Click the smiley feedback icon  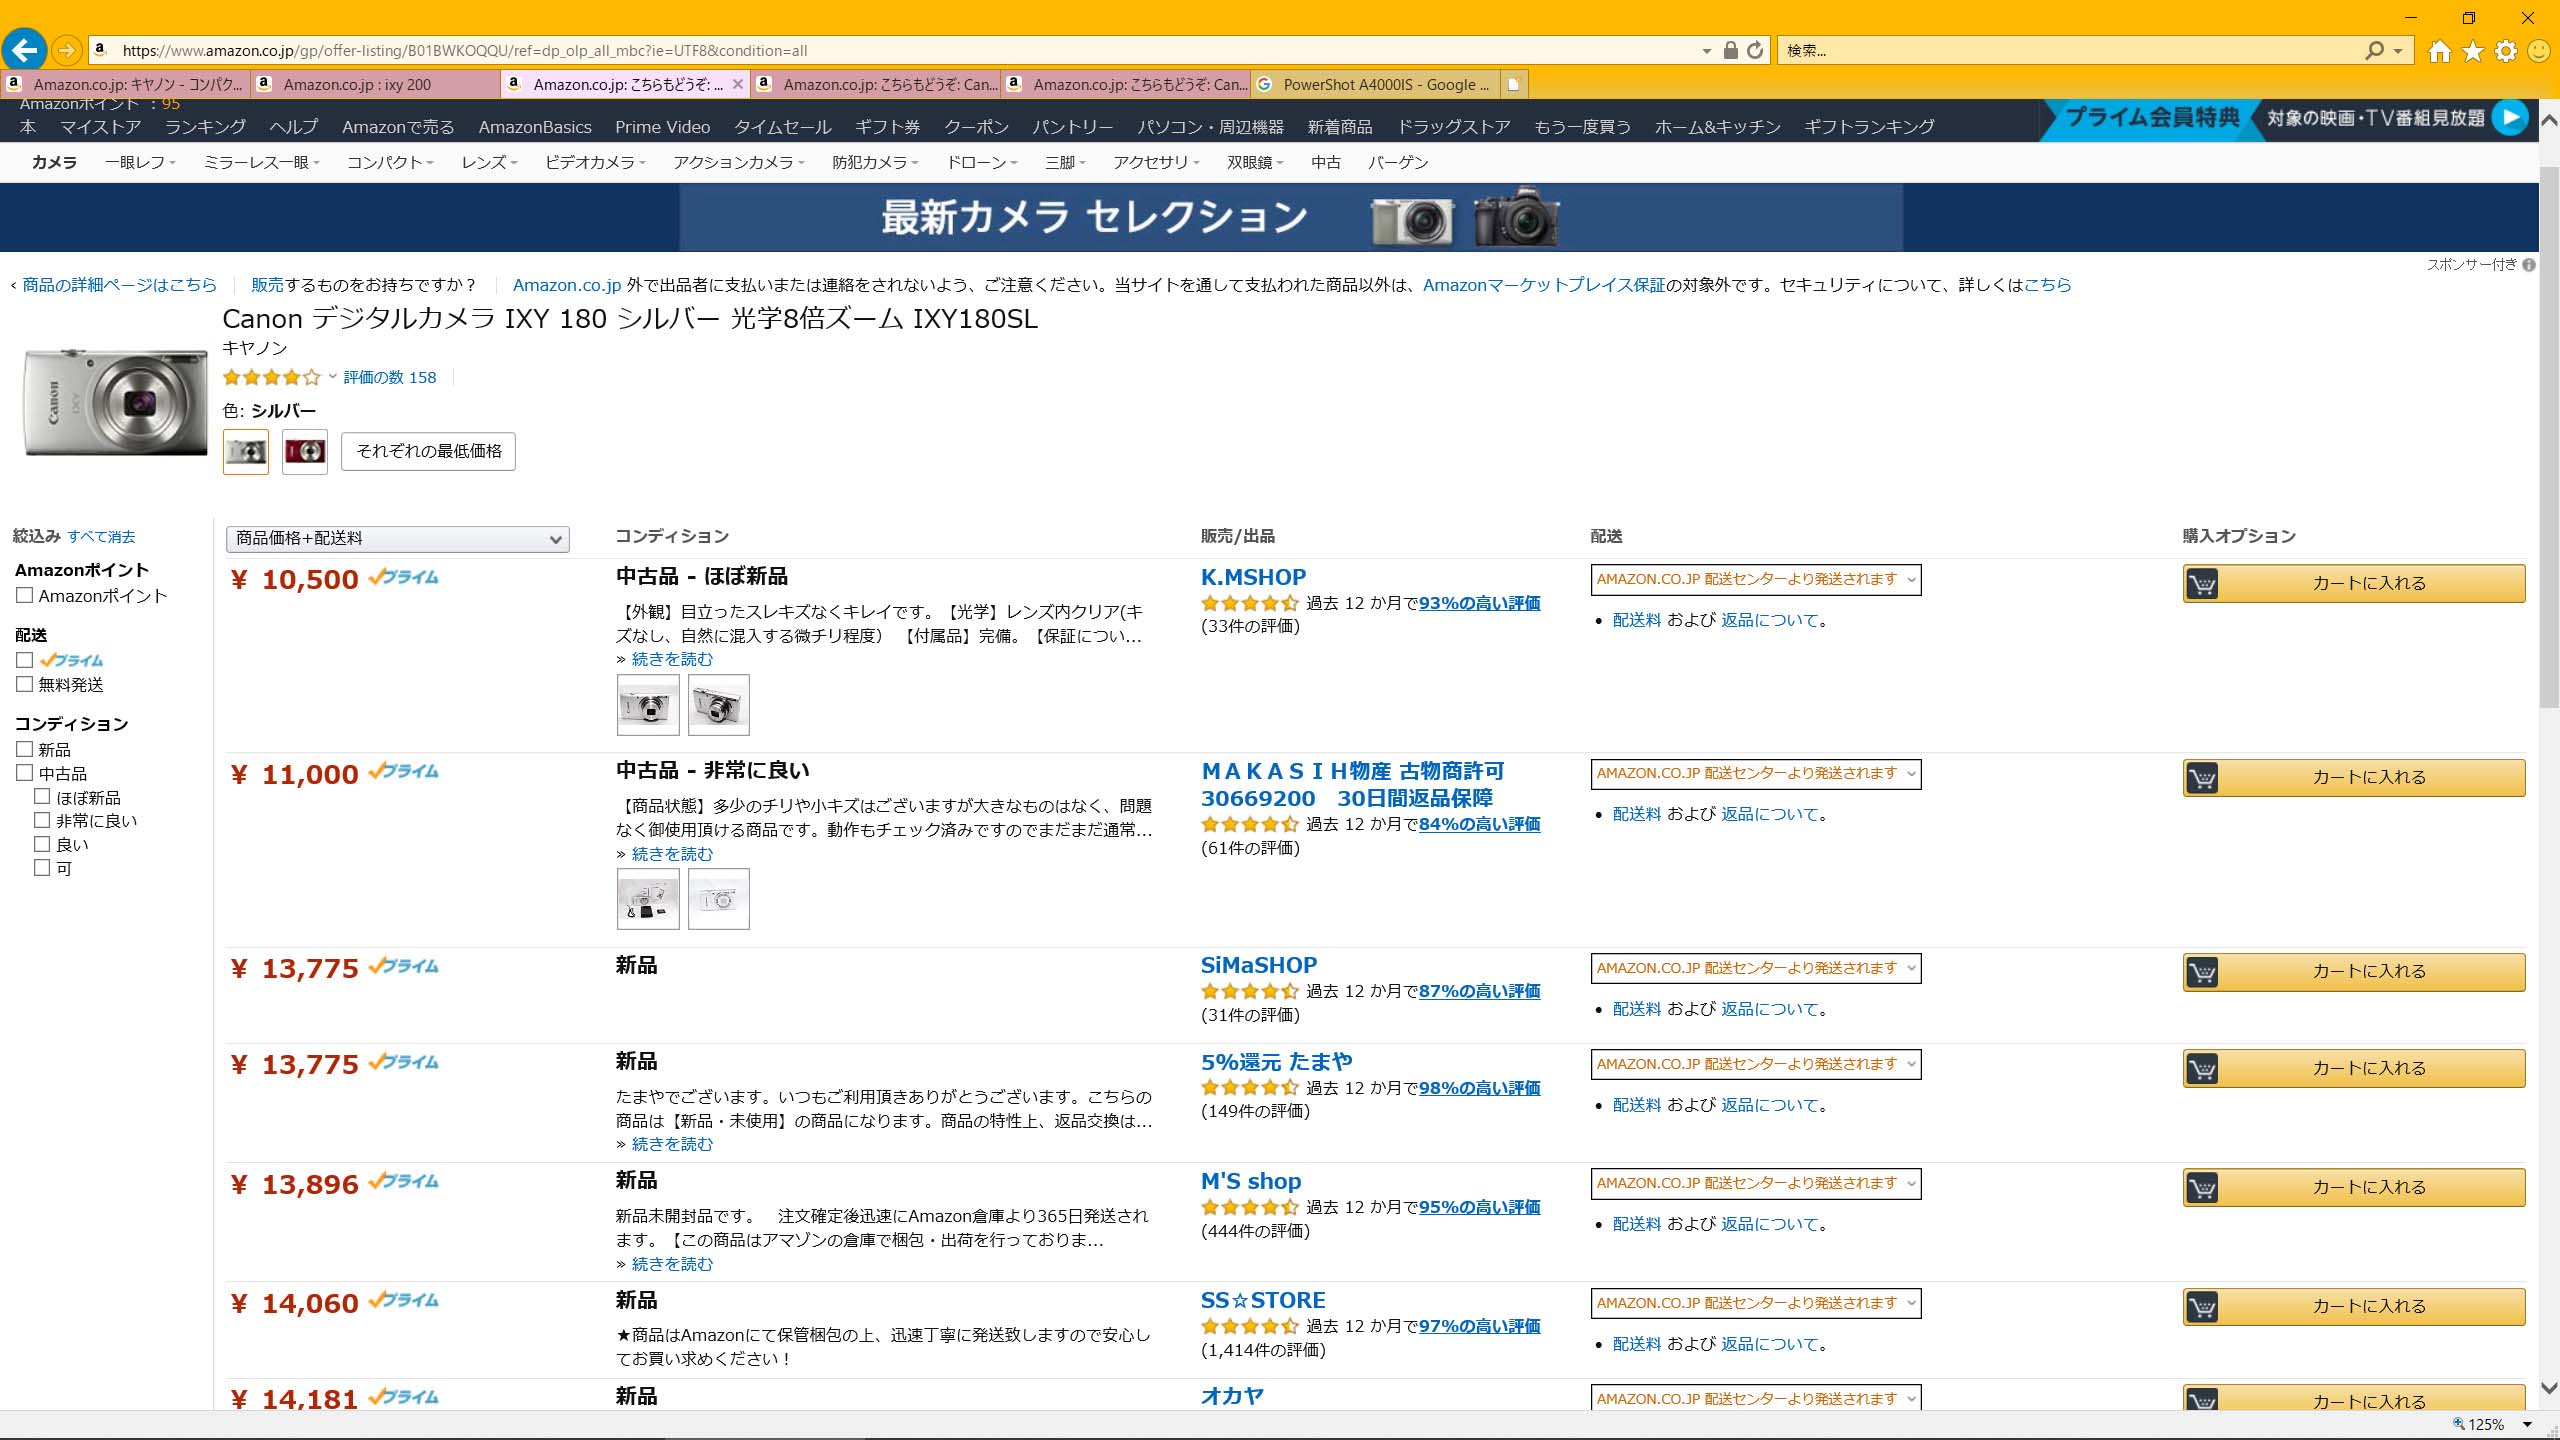click(2539, 51)
